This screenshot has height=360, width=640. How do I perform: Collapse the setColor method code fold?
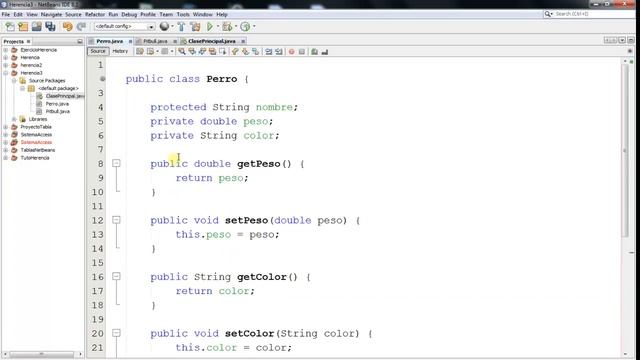tap(116, 333)
